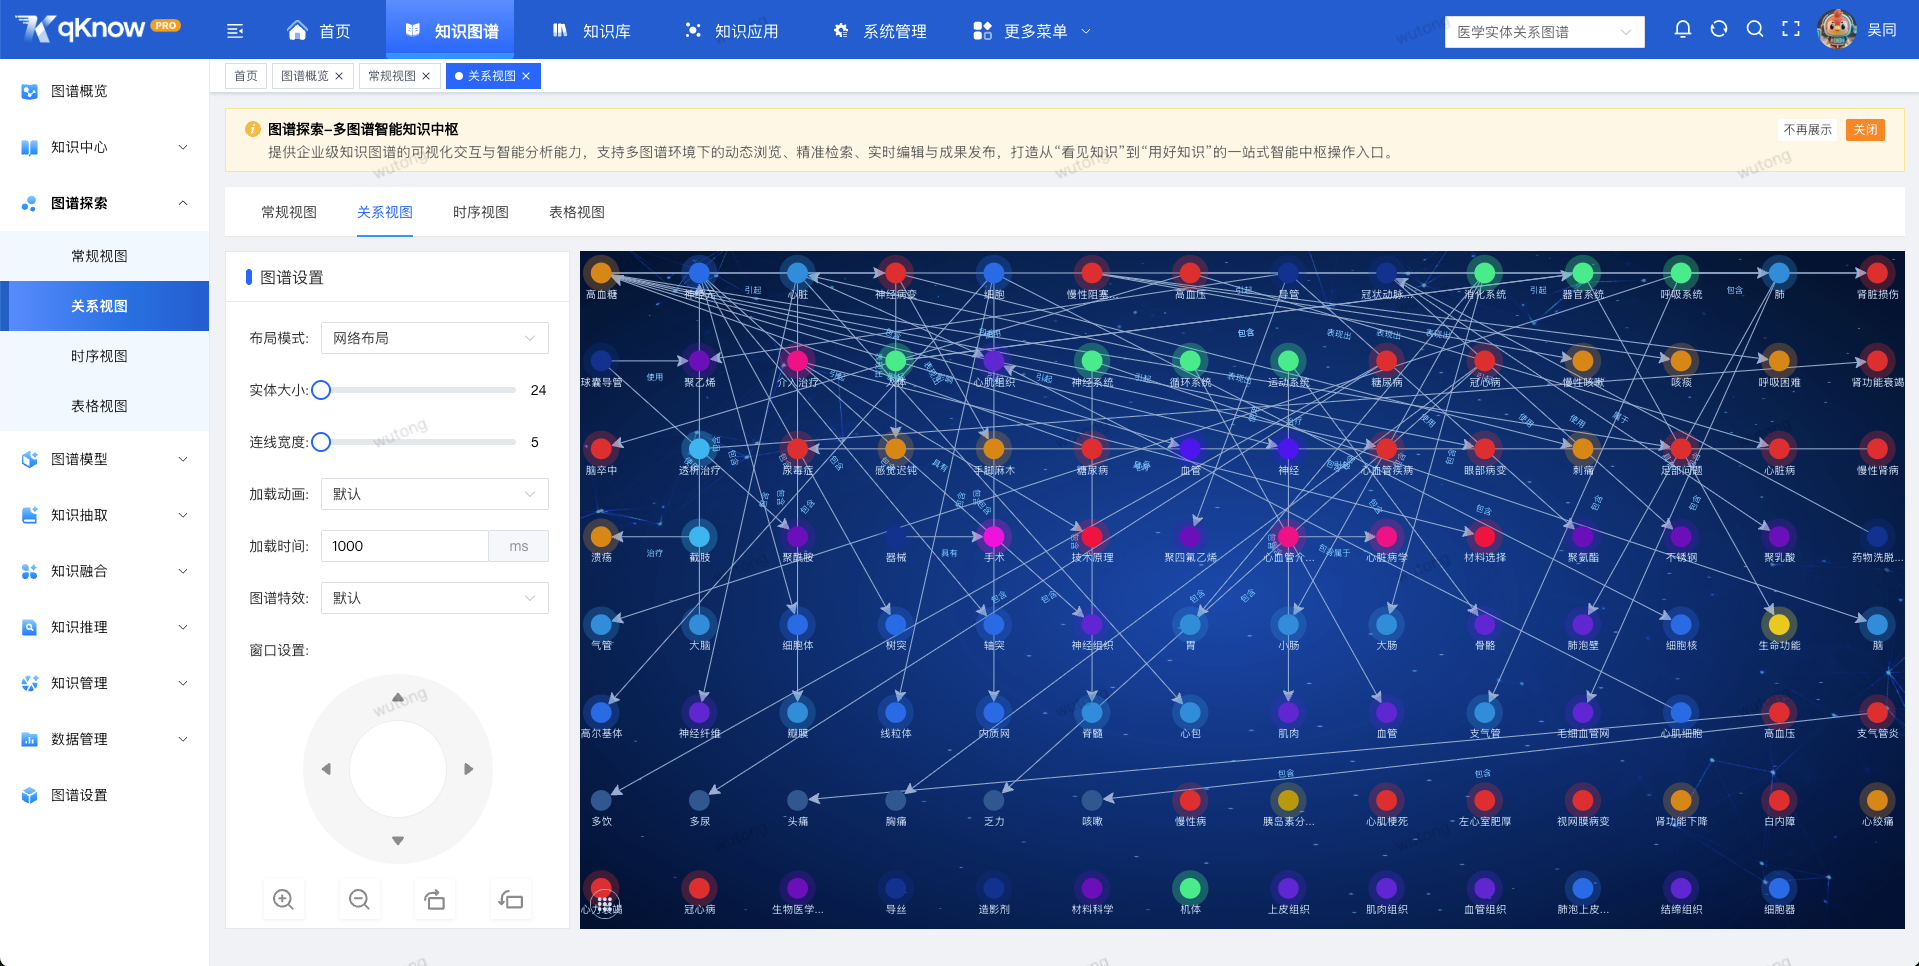Screen dimensions: 1919x966
Task: Collapse the sidebar with the hamburger icon
Action: click(x=235, y=30)
